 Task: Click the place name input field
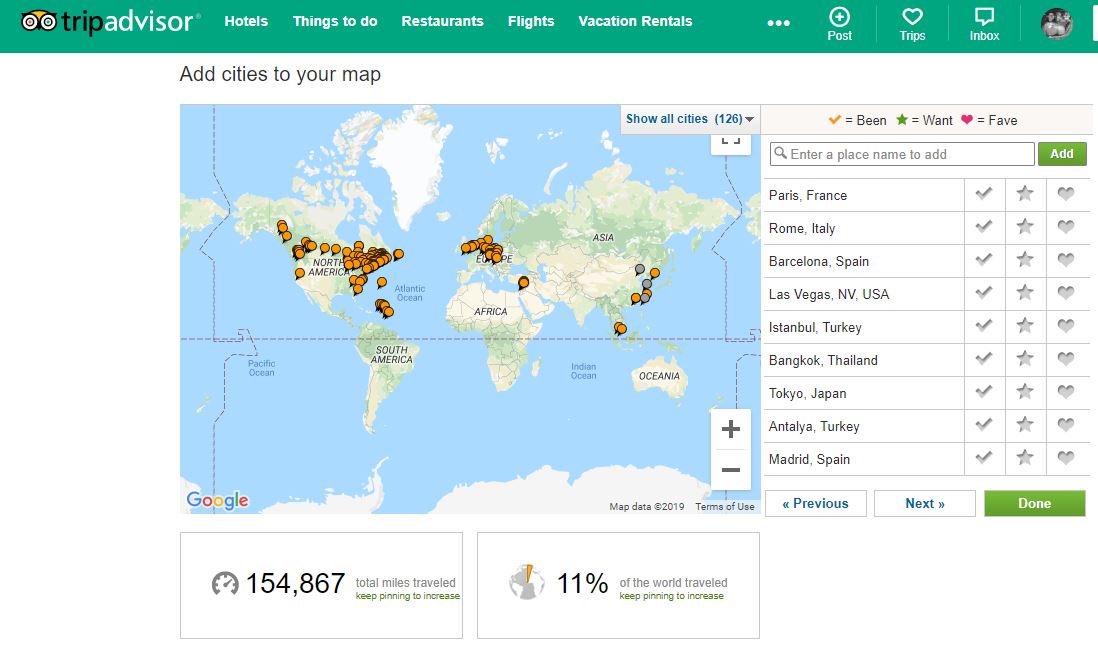click(902, 154)
